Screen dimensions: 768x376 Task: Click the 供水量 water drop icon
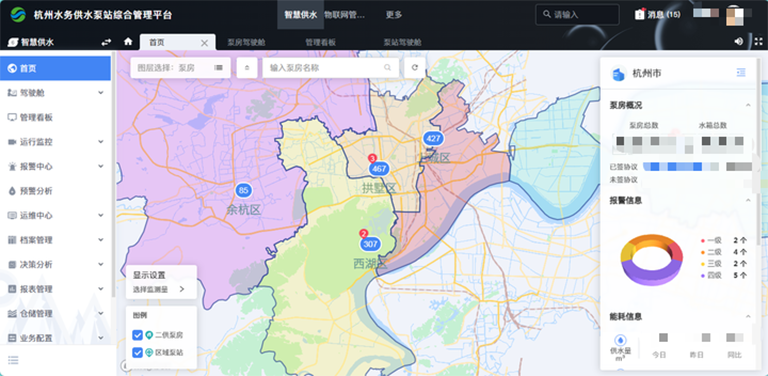click(620, 340)
